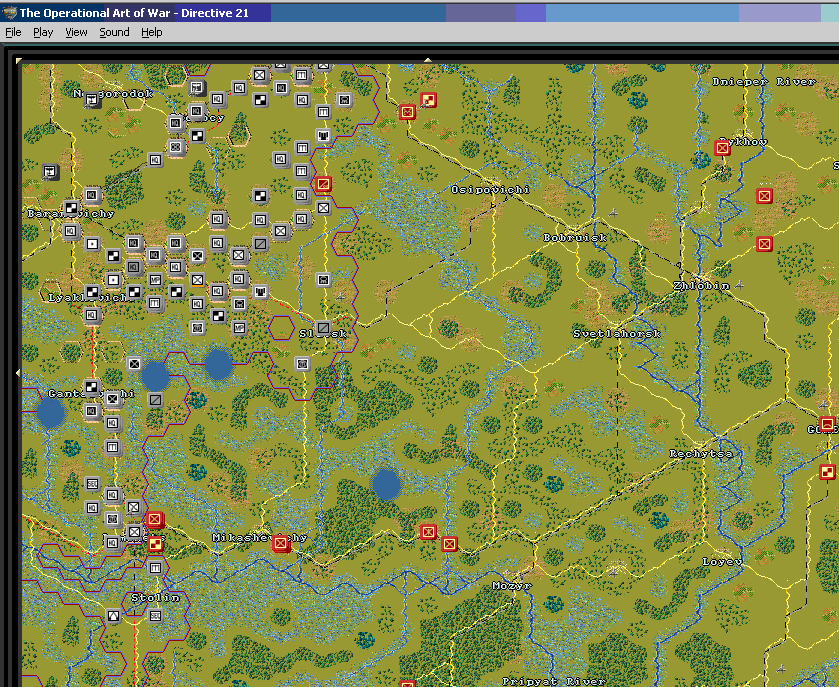Select the gray armor unit on Baranovichy

[71, 208]
